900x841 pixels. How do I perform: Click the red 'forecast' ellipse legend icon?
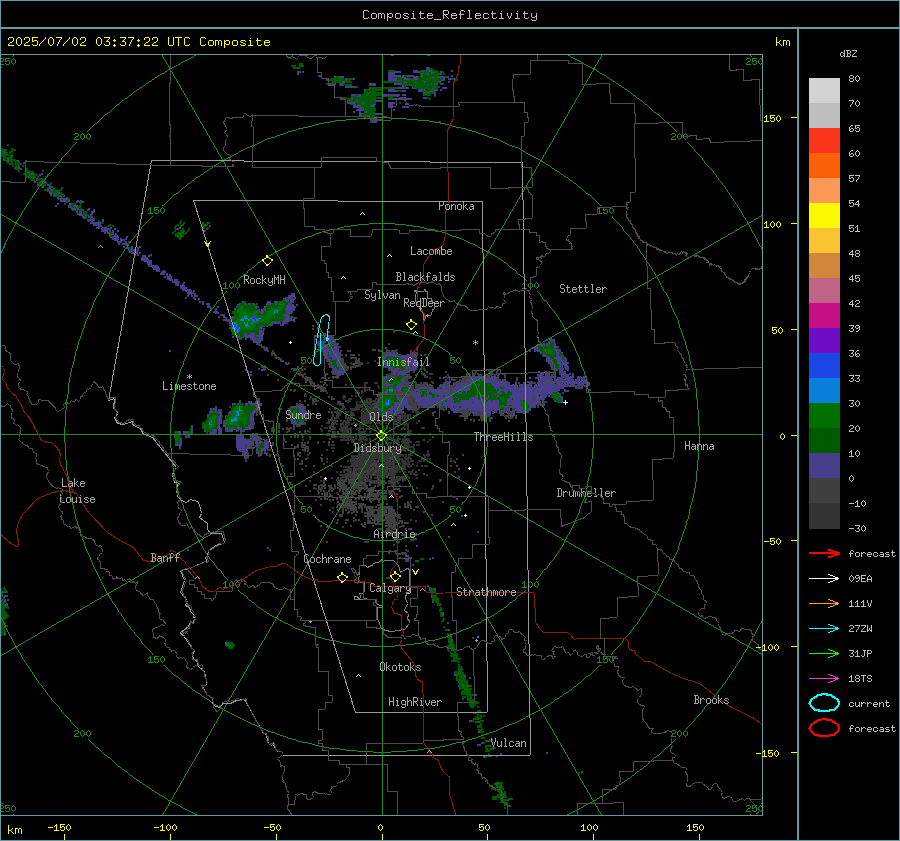[824, 728]
